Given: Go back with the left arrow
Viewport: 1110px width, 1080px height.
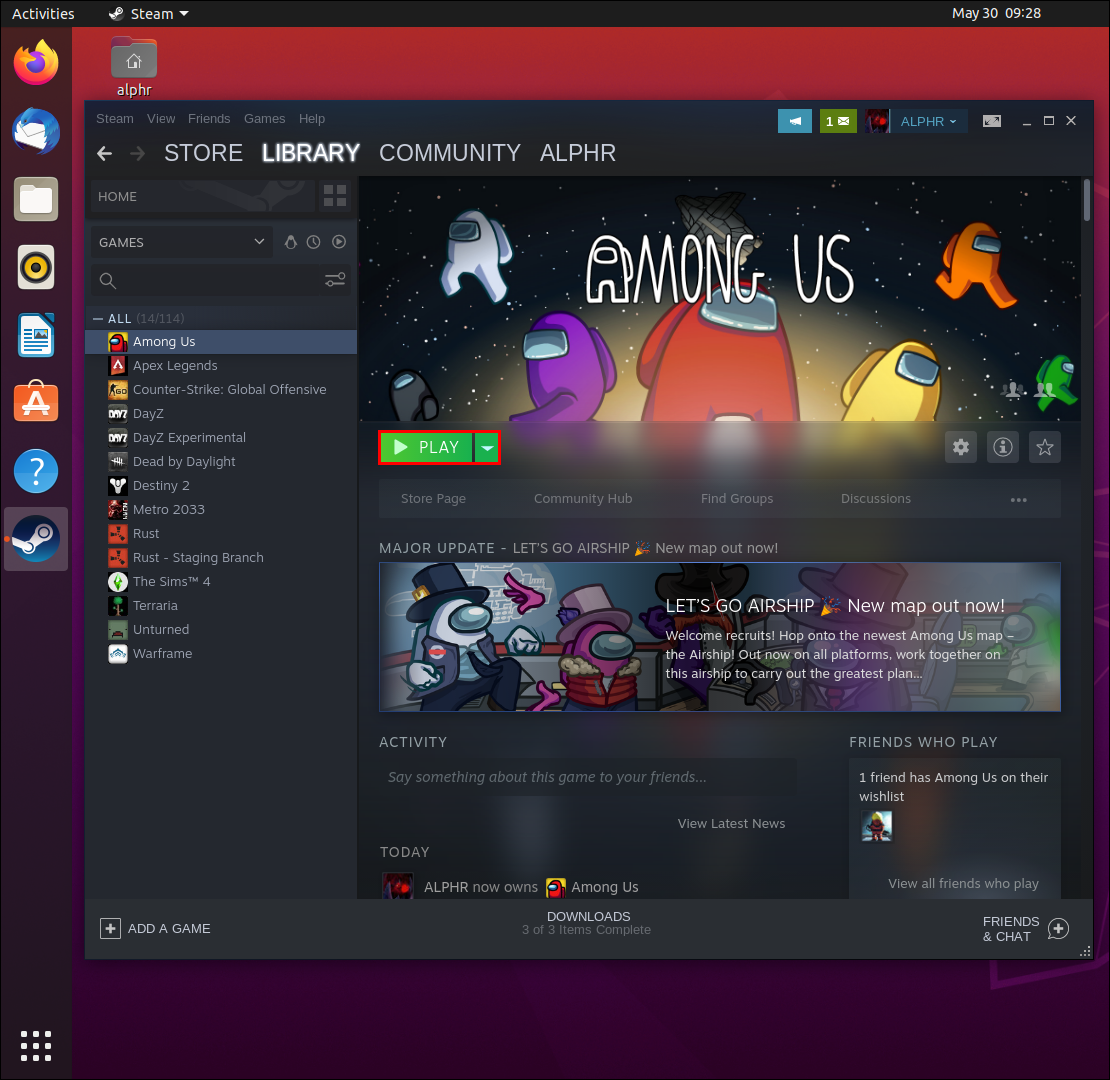Looking at the screenshot, I should [105, 154].
